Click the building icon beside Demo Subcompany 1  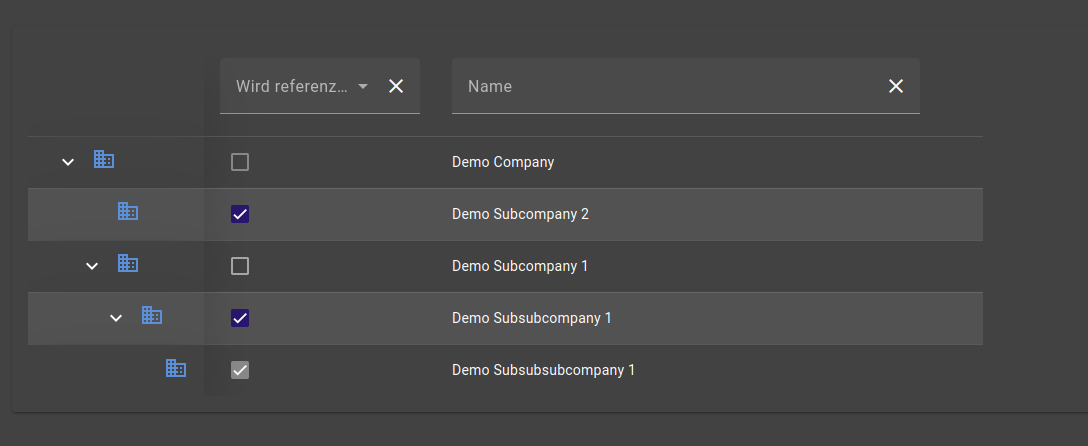pos(128,263)
